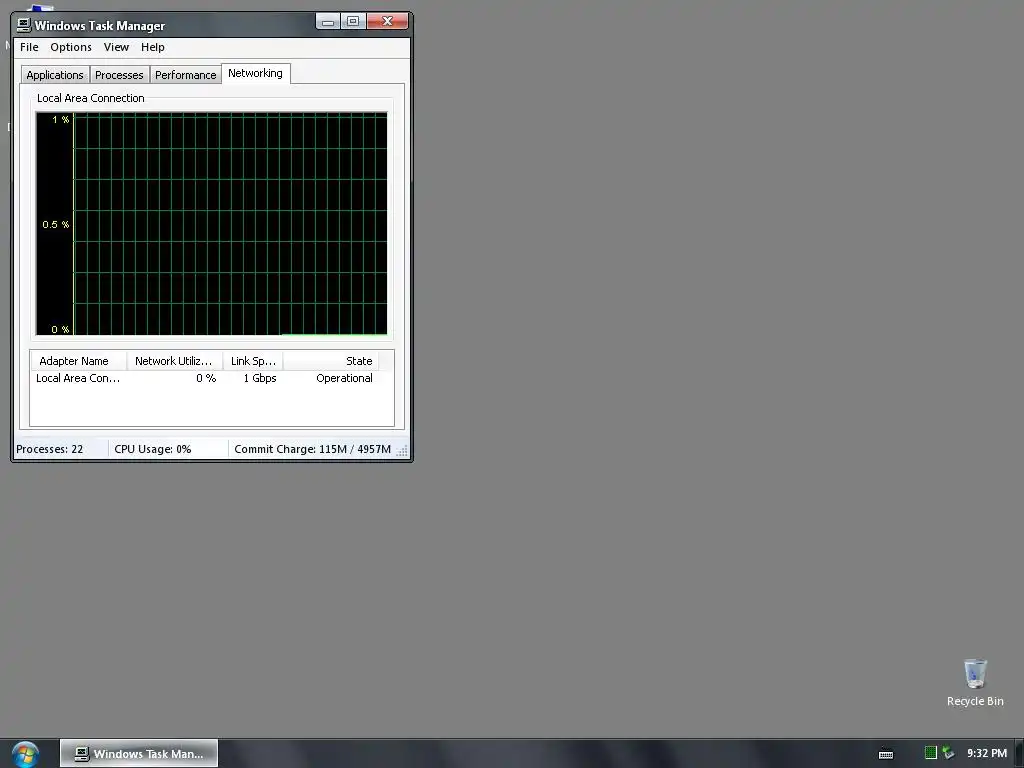
Task: Click the Commit Charge status entry
Action: click(x=312, y=449)
